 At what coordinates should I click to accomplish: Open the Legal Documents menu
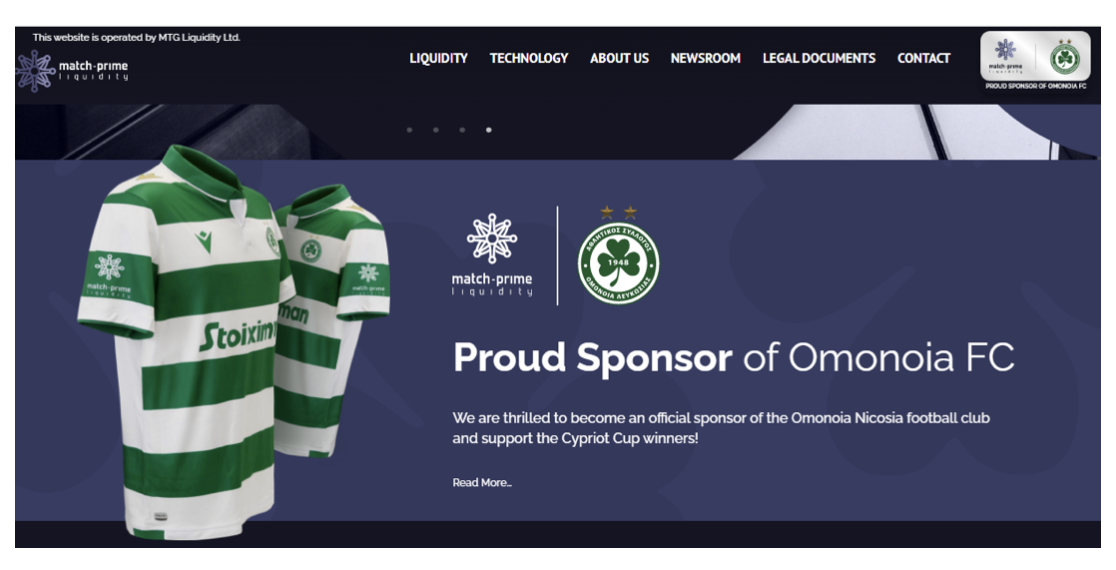pyautogui.click(x=819, y=58)
